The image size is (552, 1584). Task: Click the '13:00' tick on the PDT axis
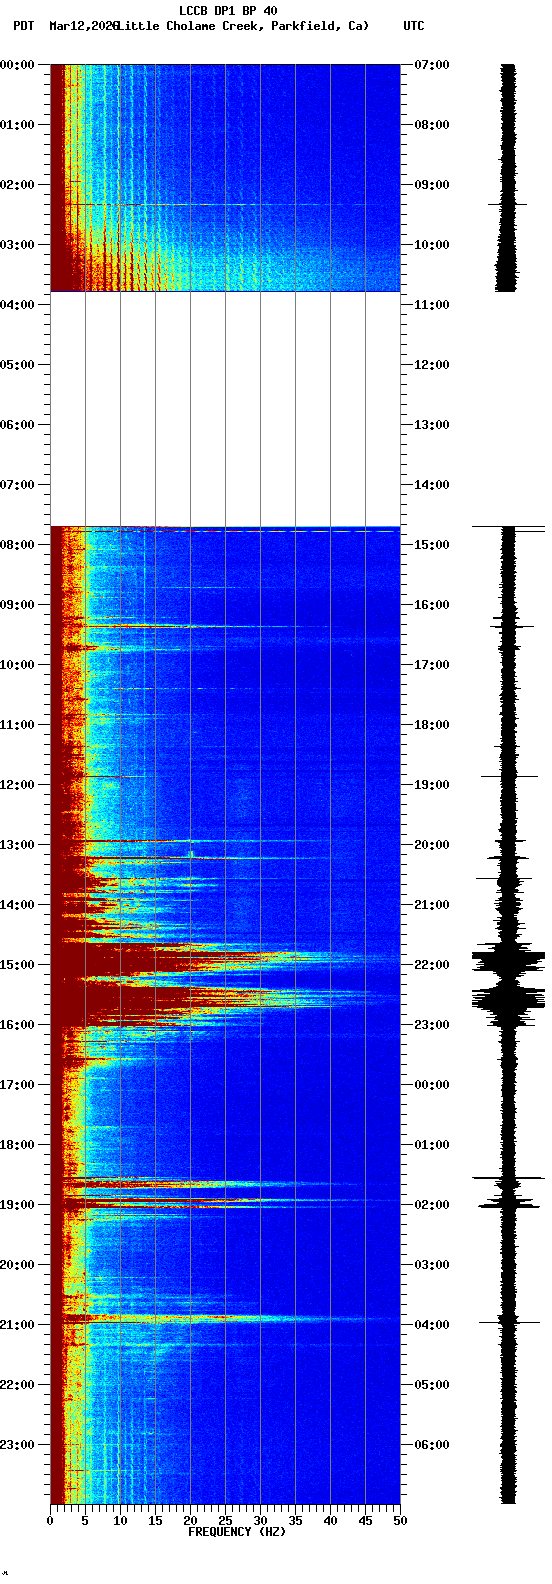click(17, 844)
